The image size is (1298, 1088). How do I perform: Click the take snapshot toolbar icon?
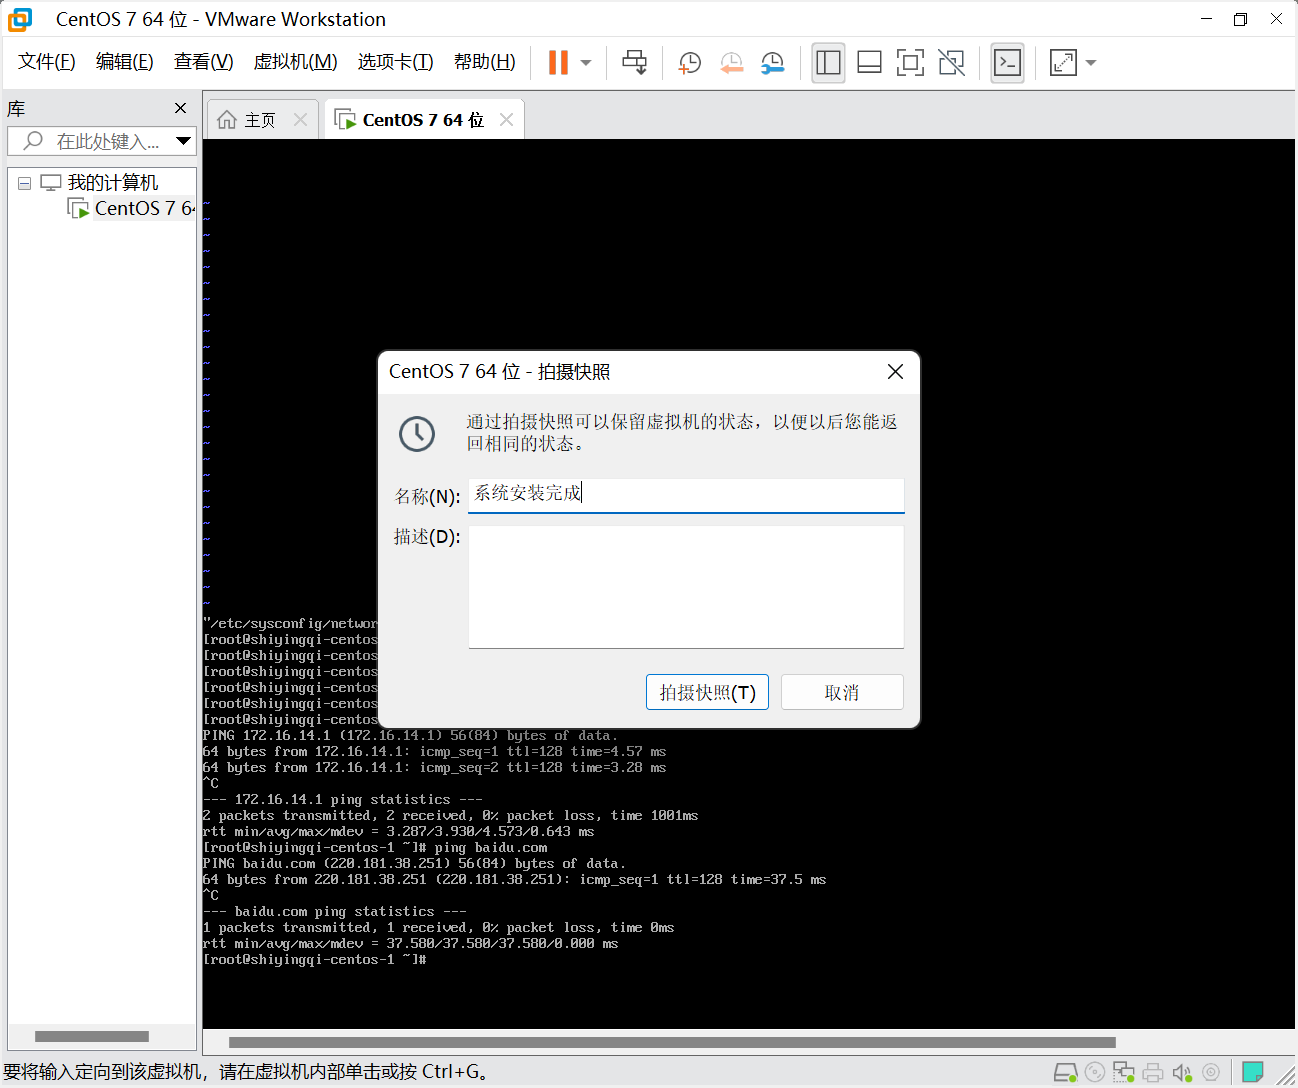689,63
